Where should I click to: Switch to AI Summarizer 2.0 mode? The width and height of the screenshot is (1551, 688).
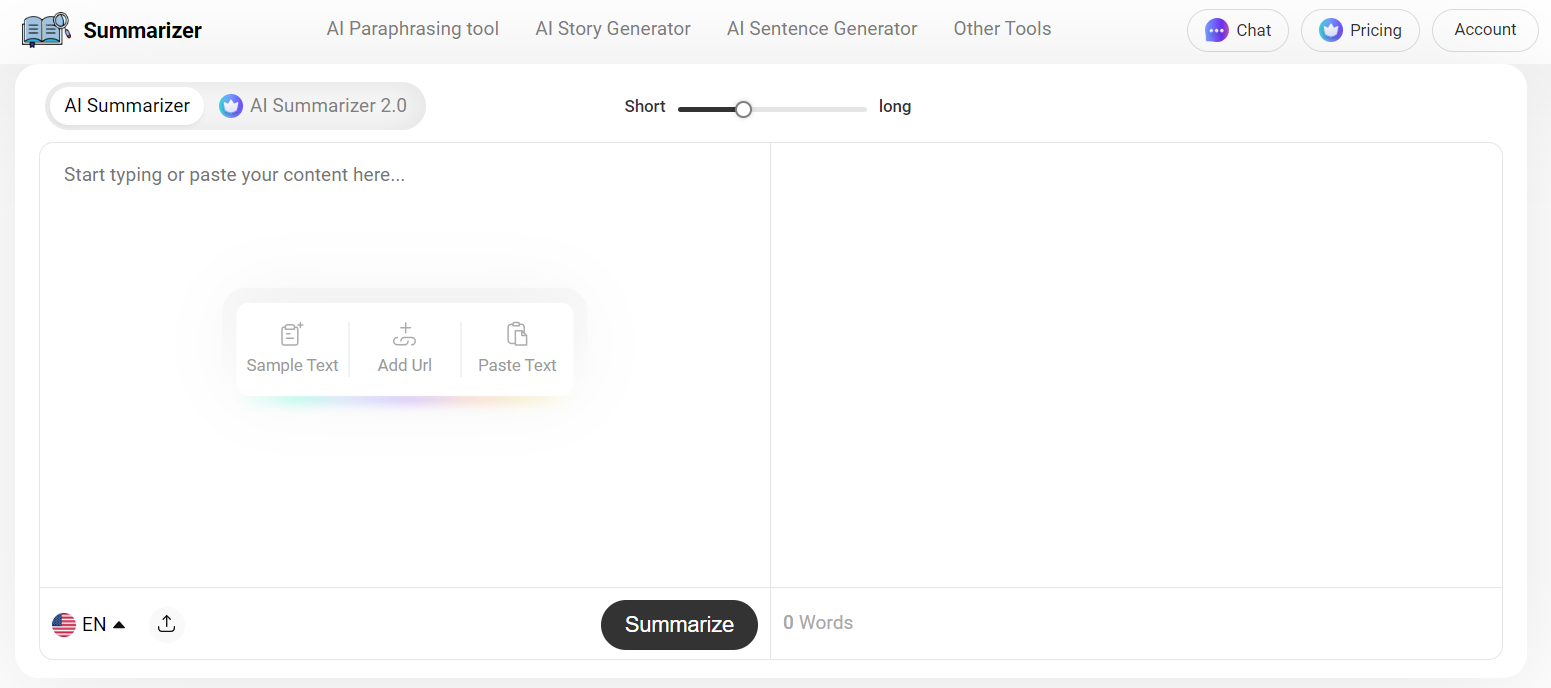[327, 106]
